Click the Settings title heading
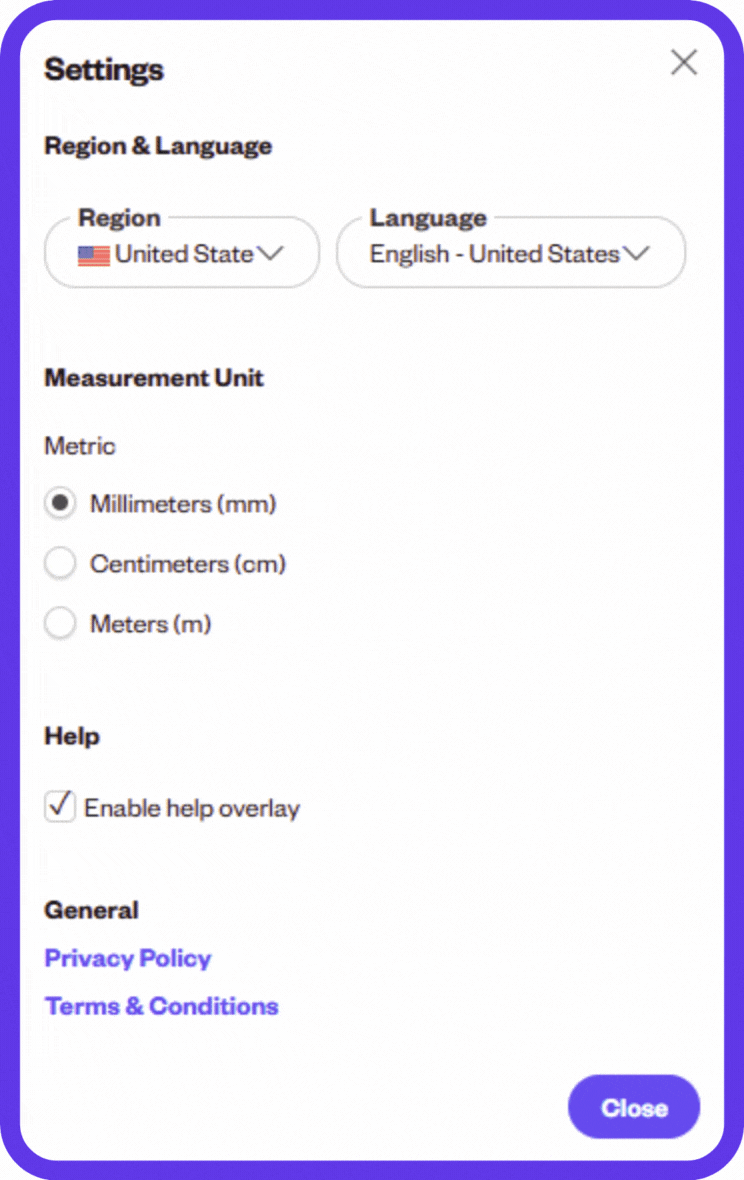 click(x=104, y=70)
